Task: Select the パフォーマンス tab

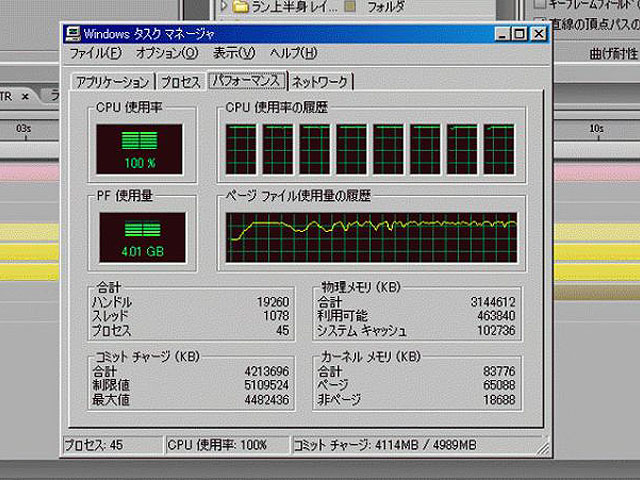Action: pos(247,80)
